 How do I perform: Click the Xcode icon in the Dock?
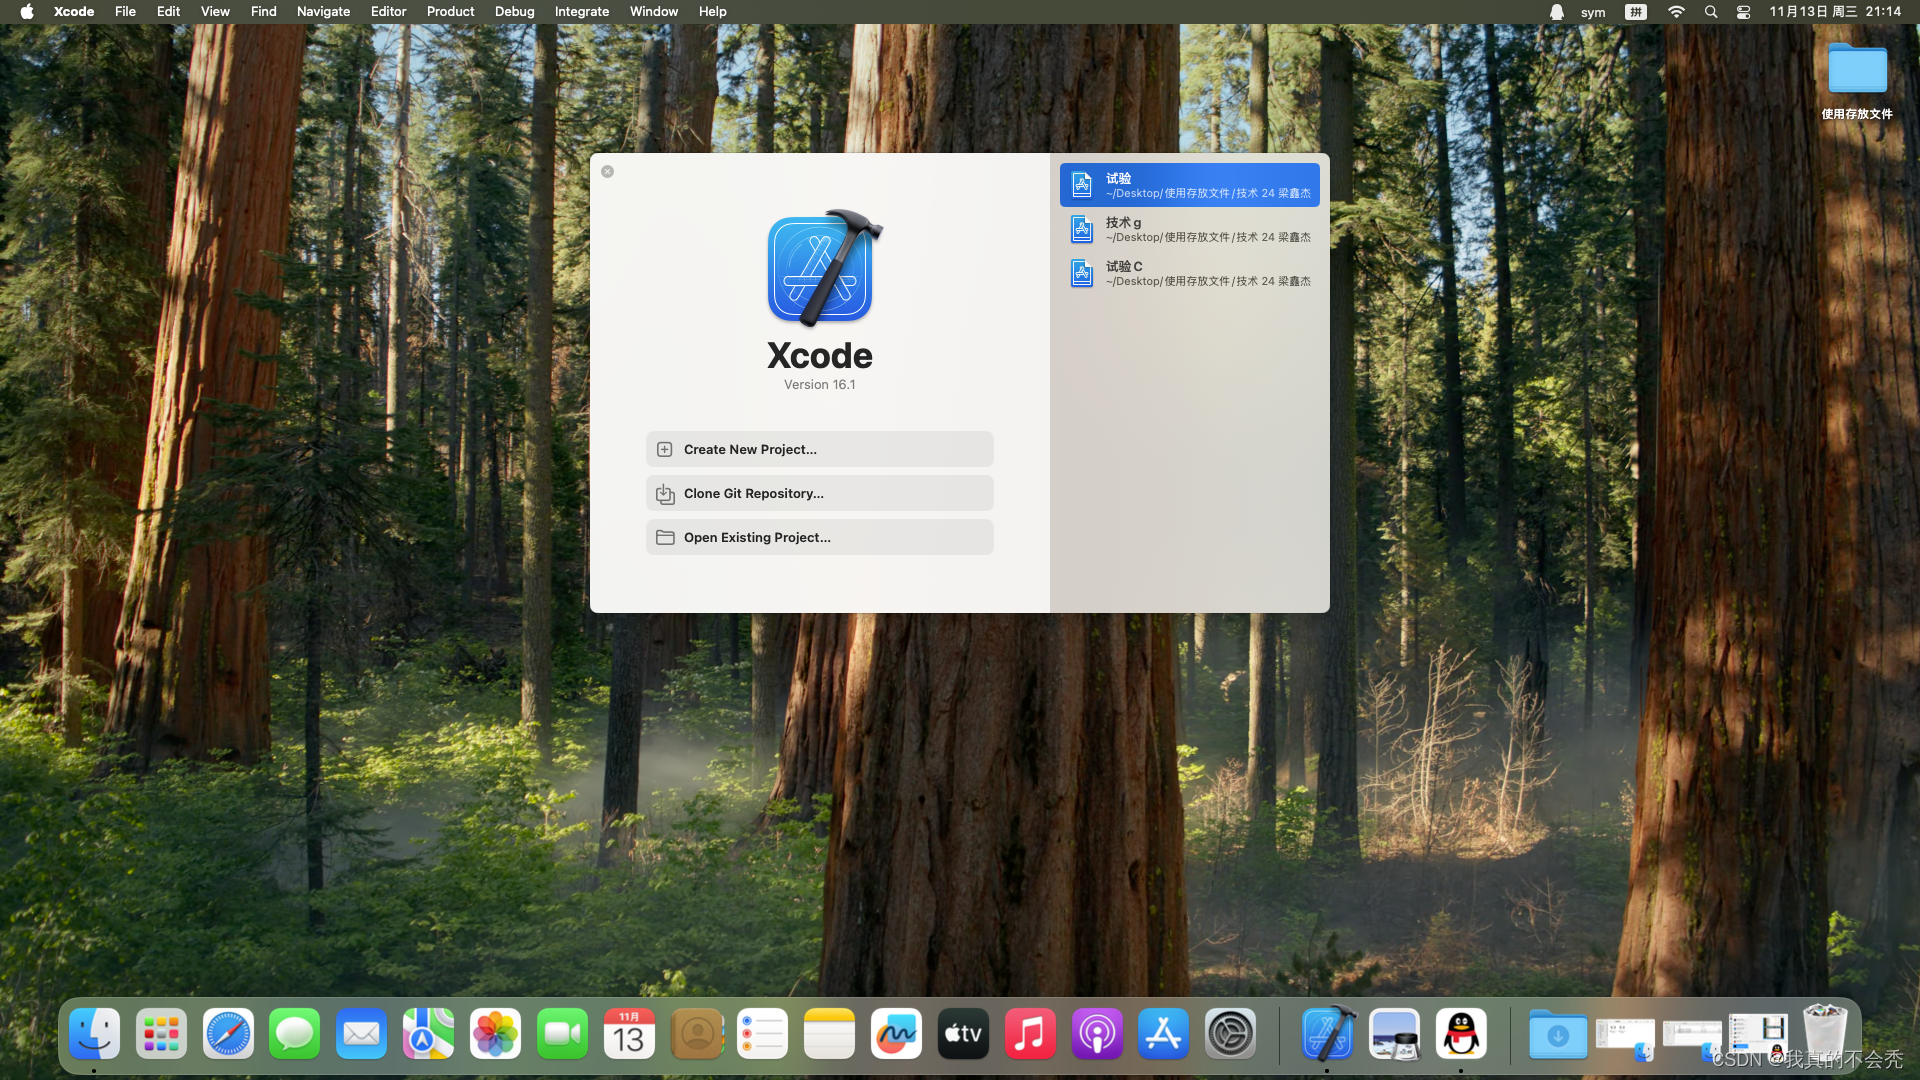click(x=1327, y=1034)
